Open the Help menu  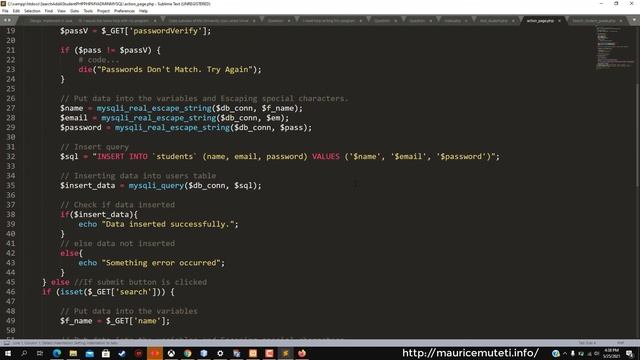coord(143,11)
